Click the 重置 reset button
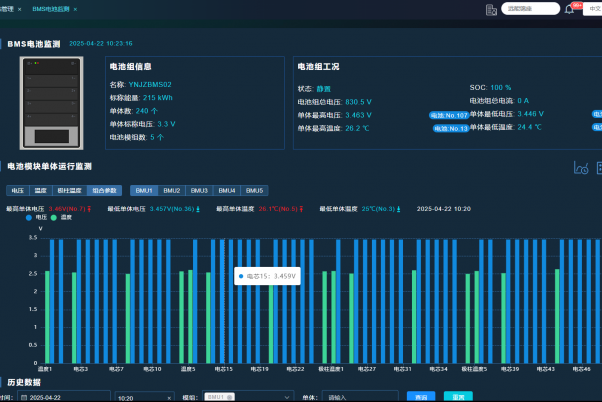602x402 pixels. [459, 397]
